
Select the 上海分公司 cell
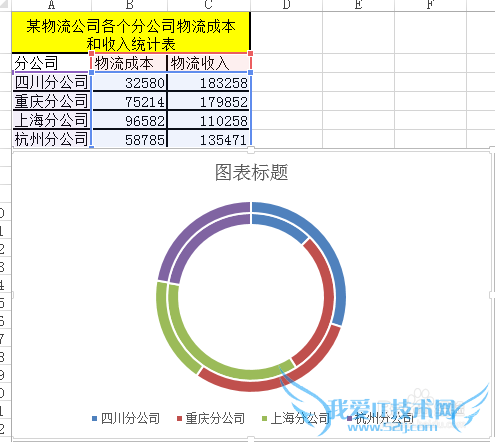point(51,120)
